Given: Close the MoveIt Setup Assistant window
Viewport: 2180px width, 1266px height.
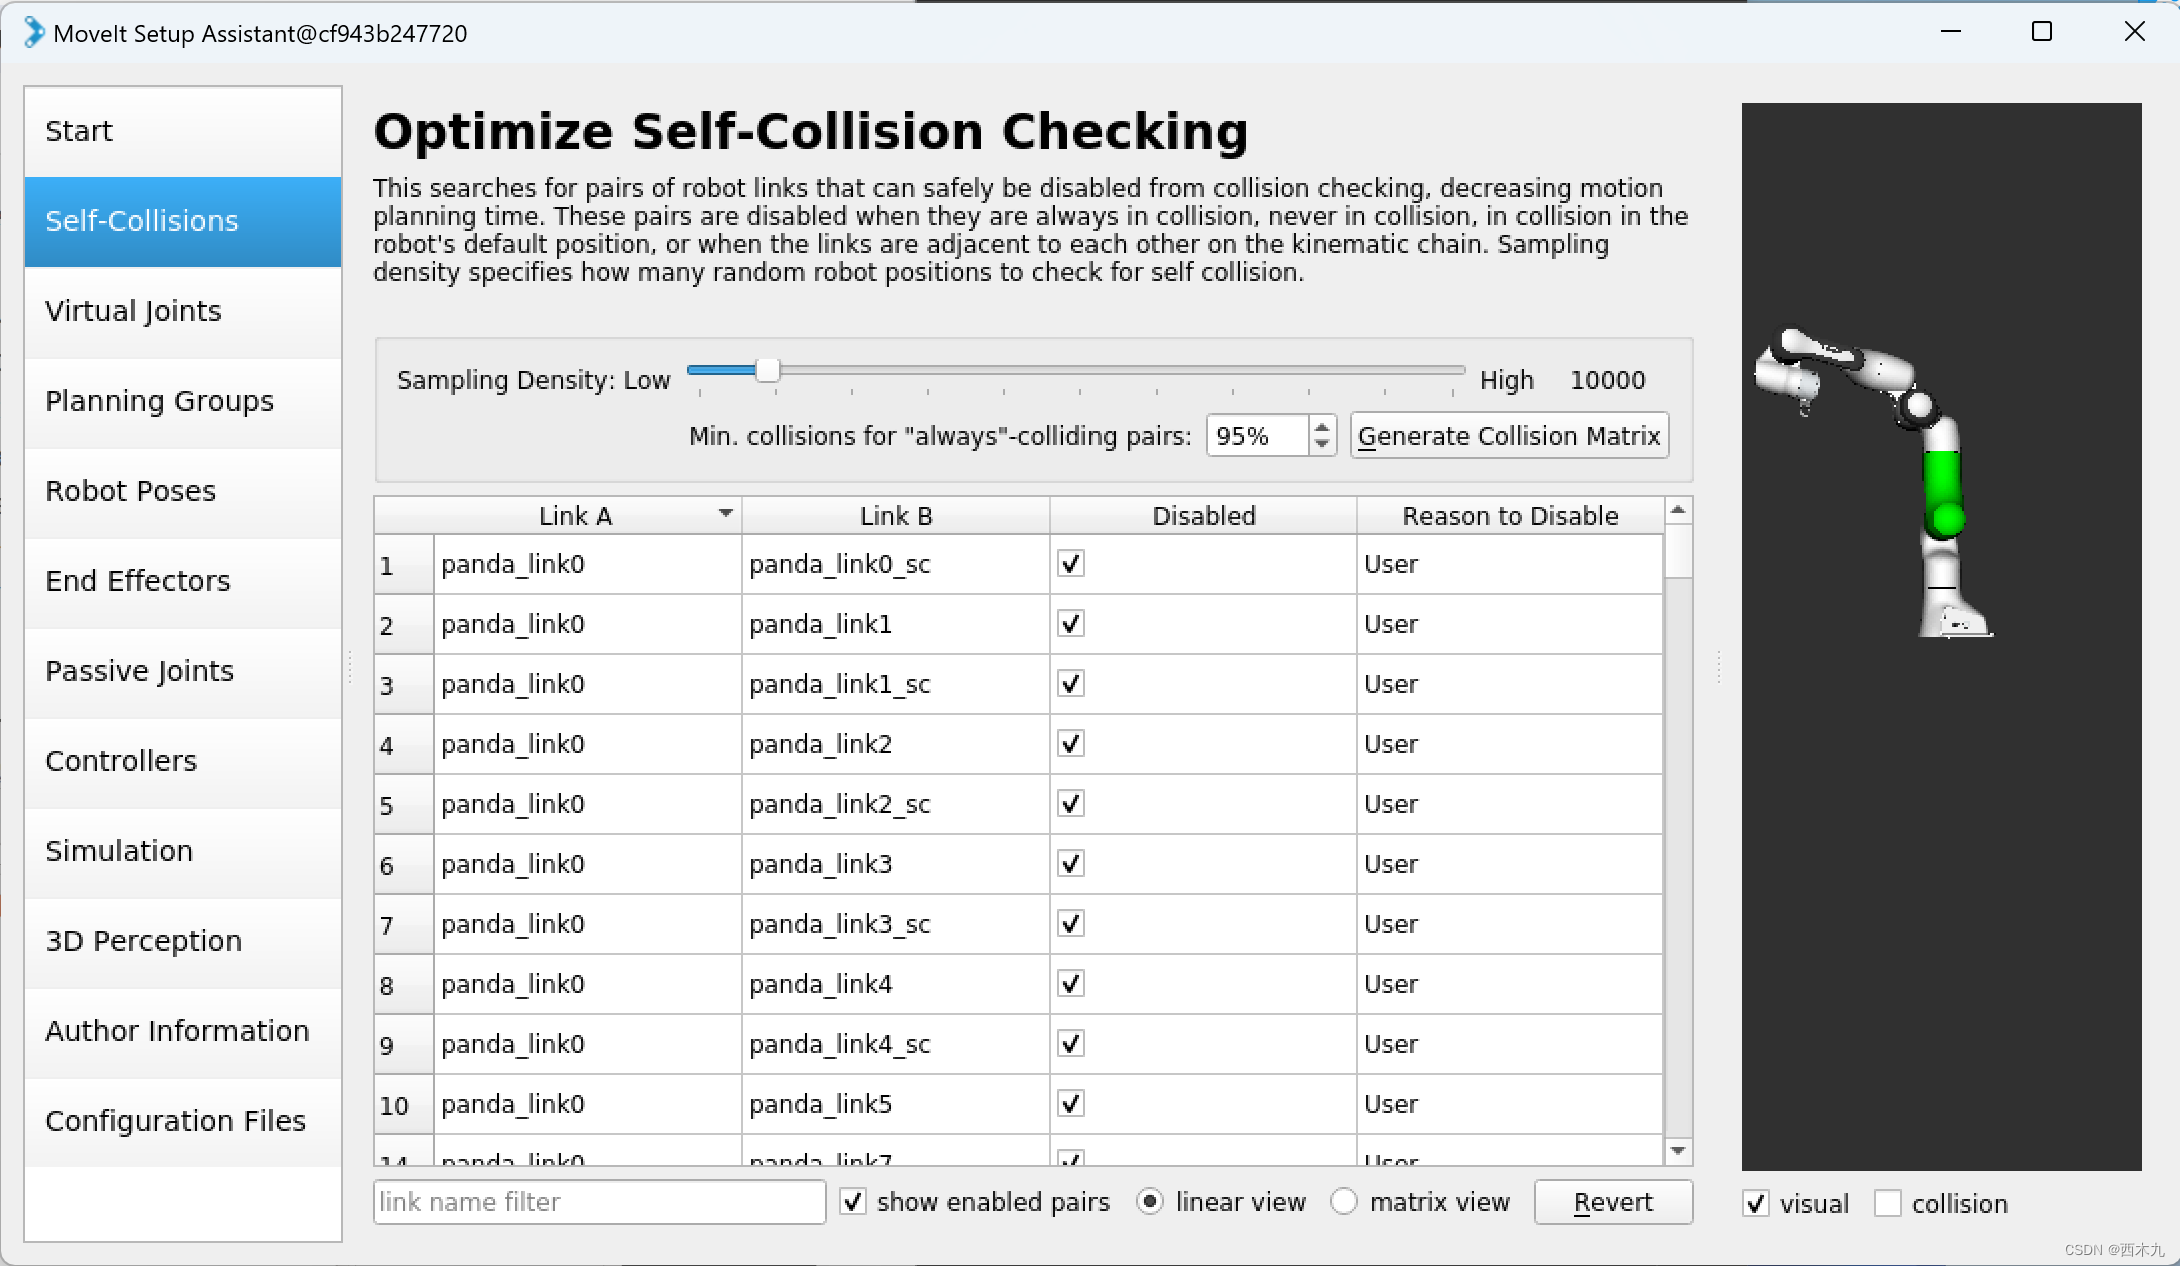Looking at the screenshot, I should point(2135,32).
